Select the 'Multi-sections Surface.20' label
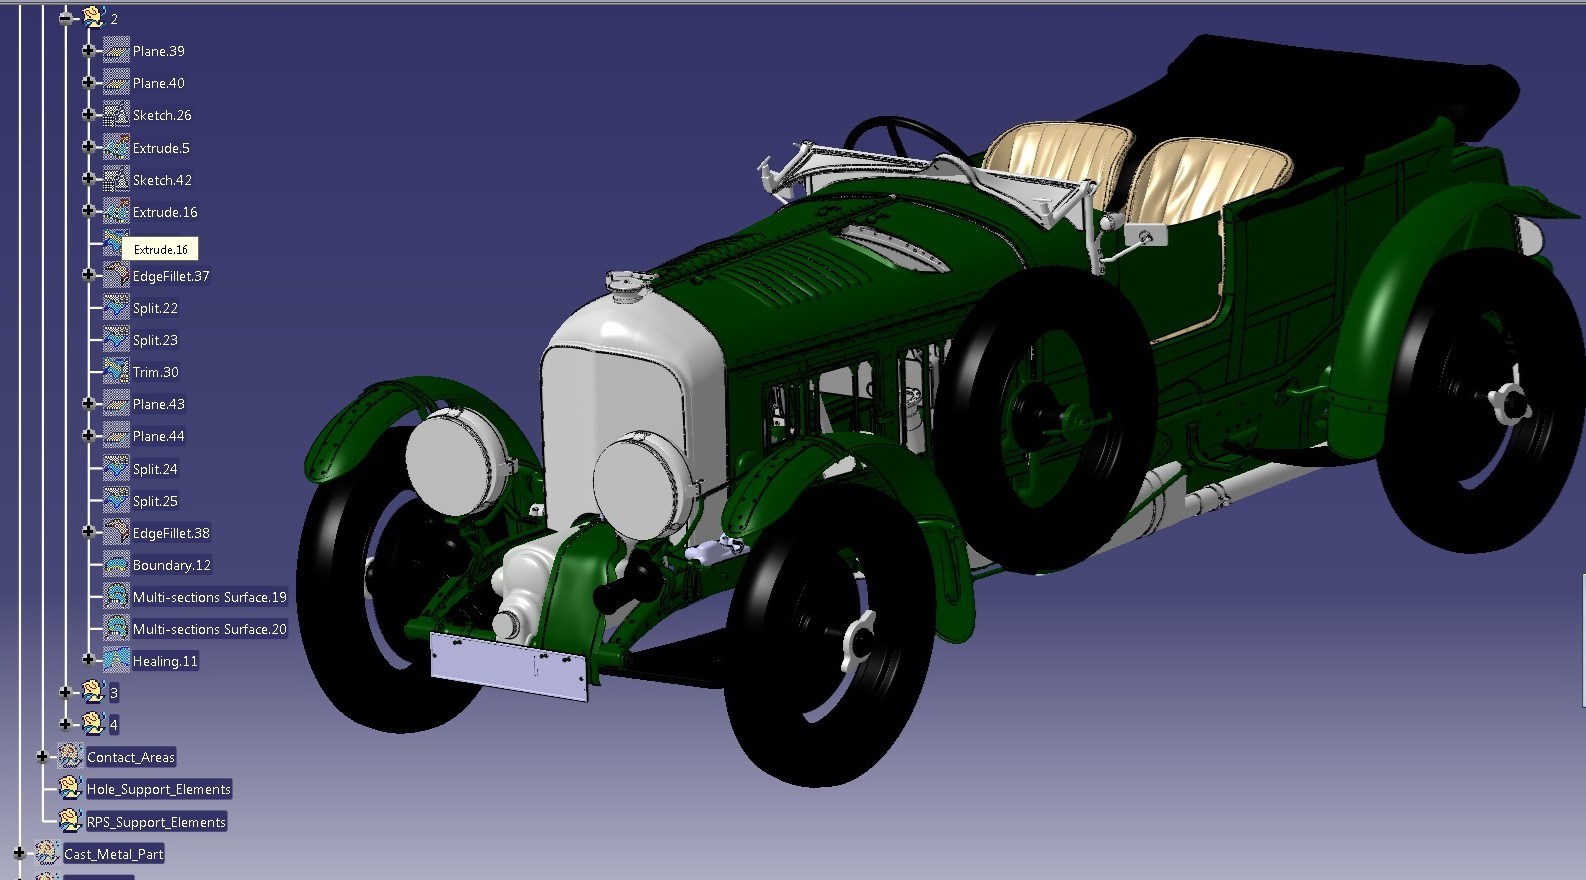 coord(210,629)
